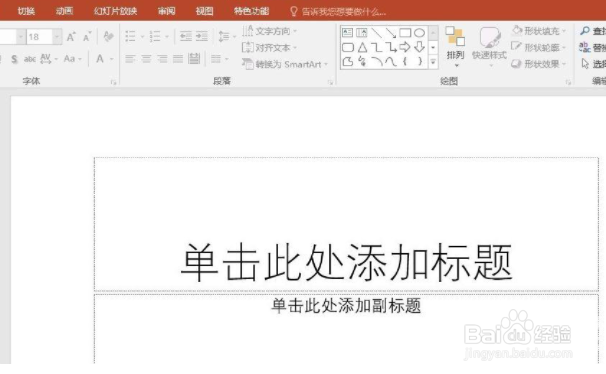Click the font size field showing 18
606x374 pixels.
pyautogui.click(x=39, y=37)
